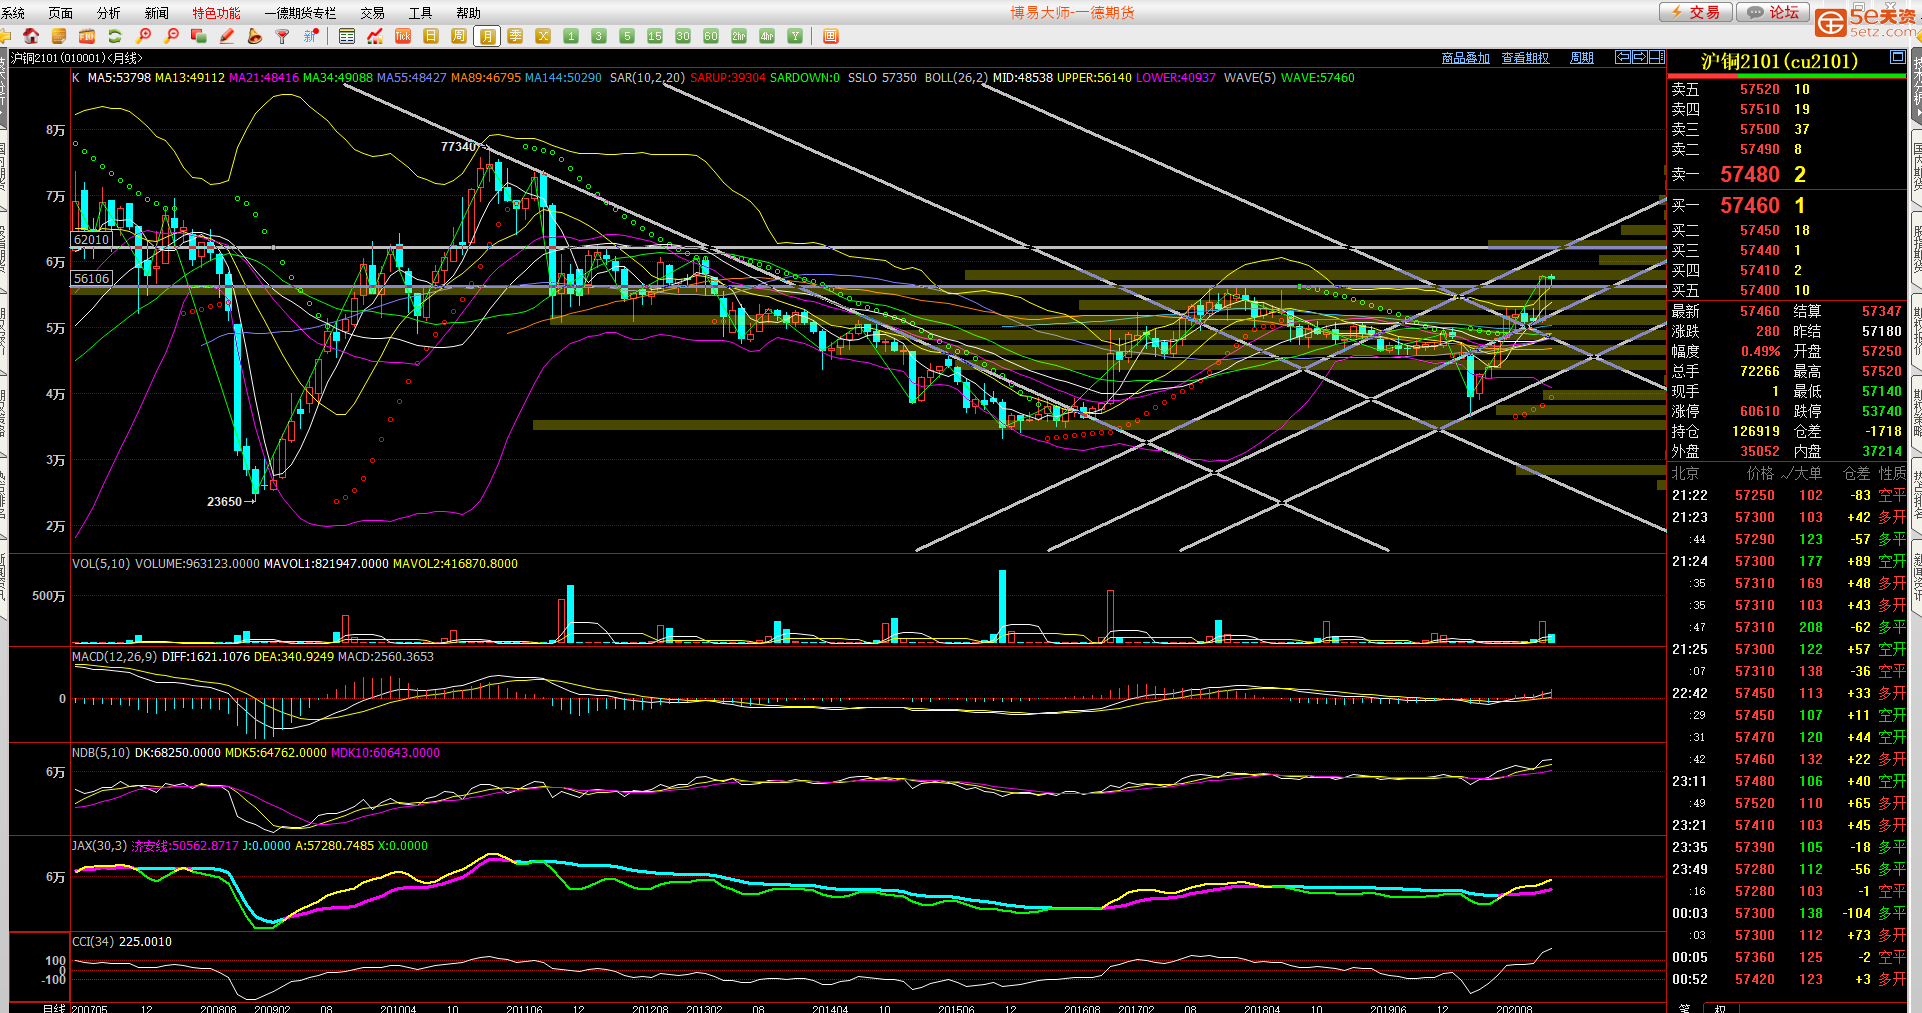Click the 卖一 57480 ask price
This screenshot has width=1922, height=1013.
pos(1750,175)
